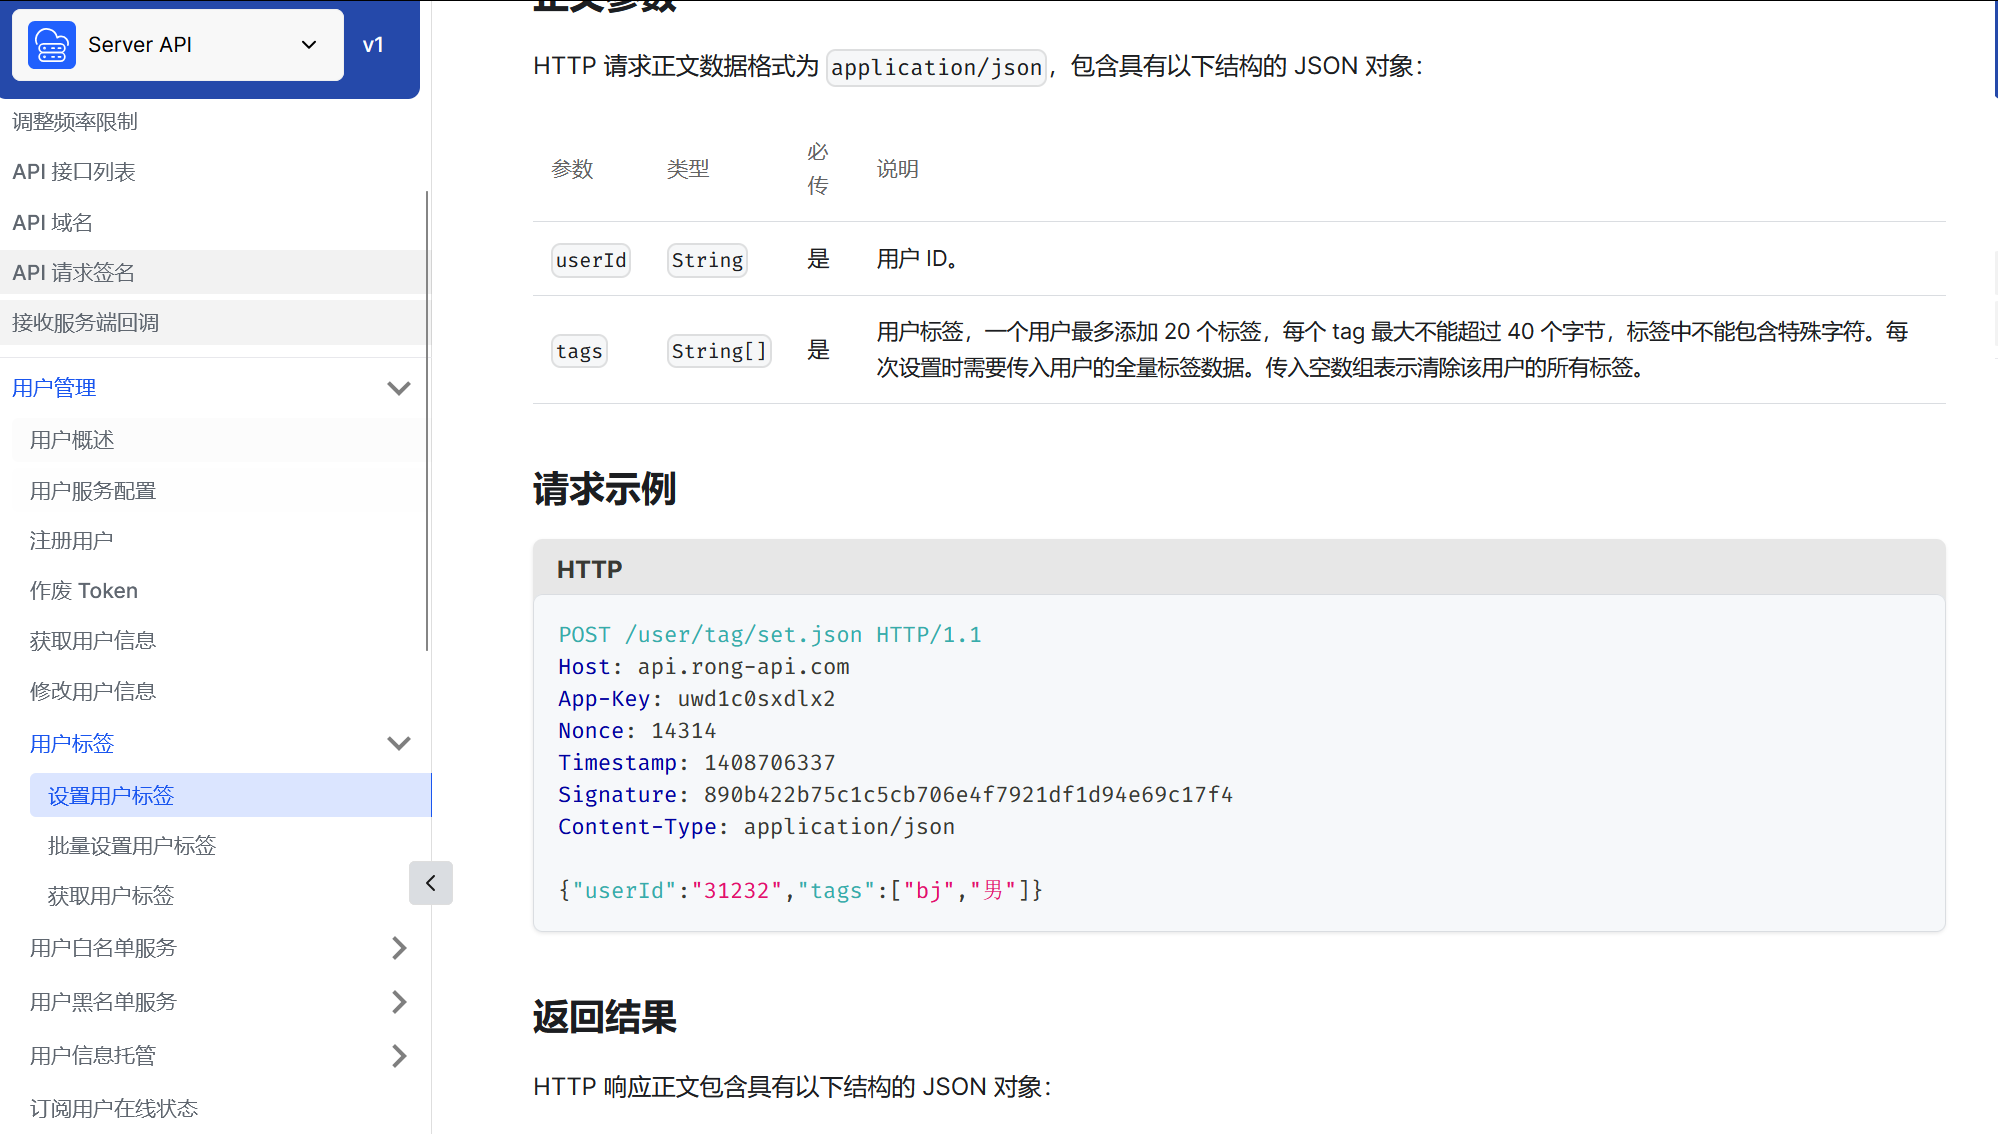This screenshot has width=1998, height=1134.
Task: Select the v1 version label
Action: point(375,44)
